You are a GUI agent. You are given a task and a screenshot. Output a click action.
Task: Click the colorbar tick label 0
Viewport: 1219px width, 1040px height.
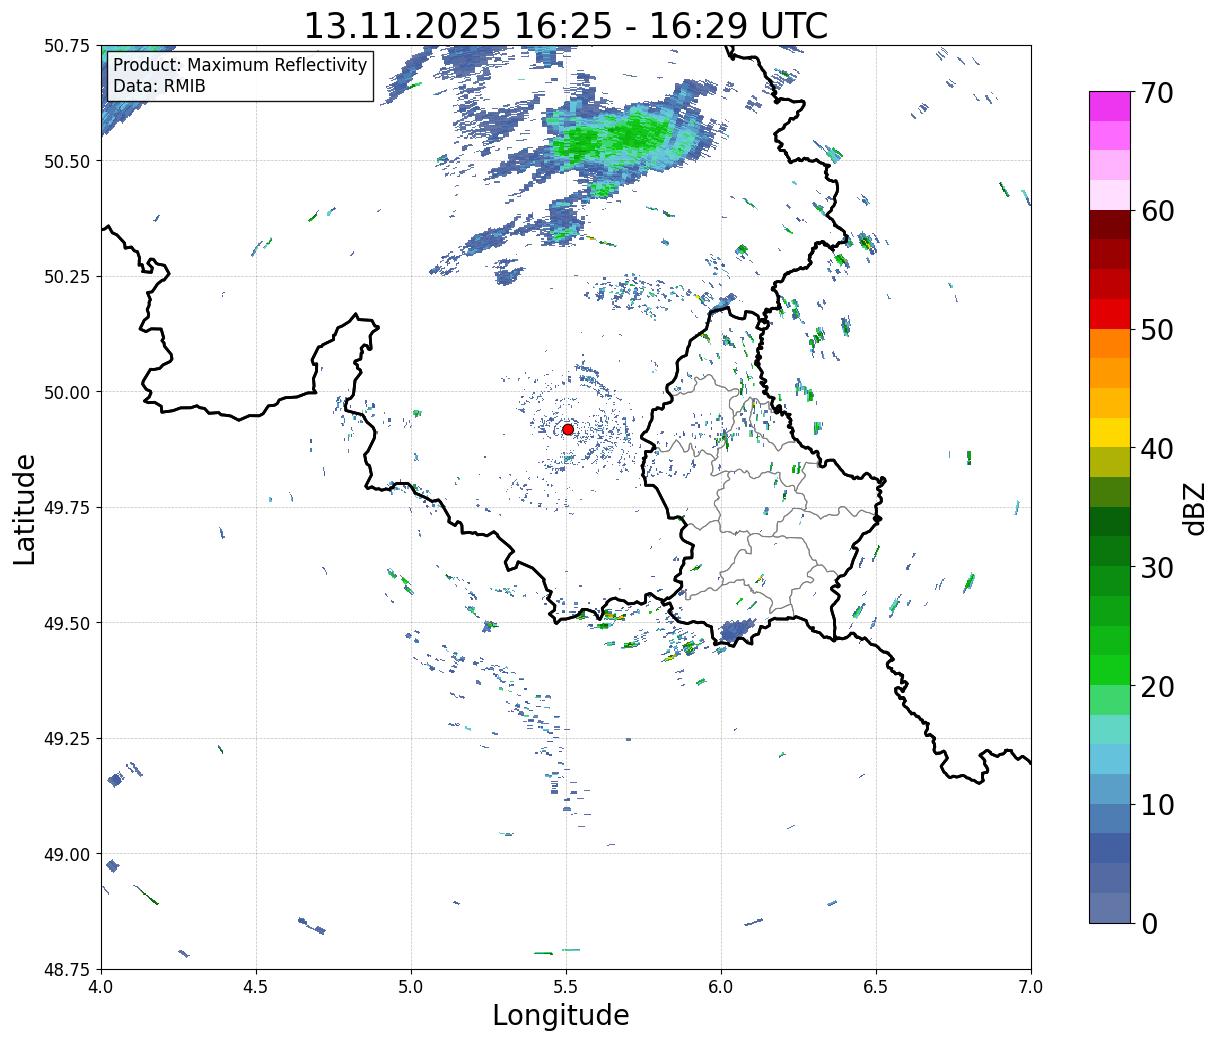1149,924
